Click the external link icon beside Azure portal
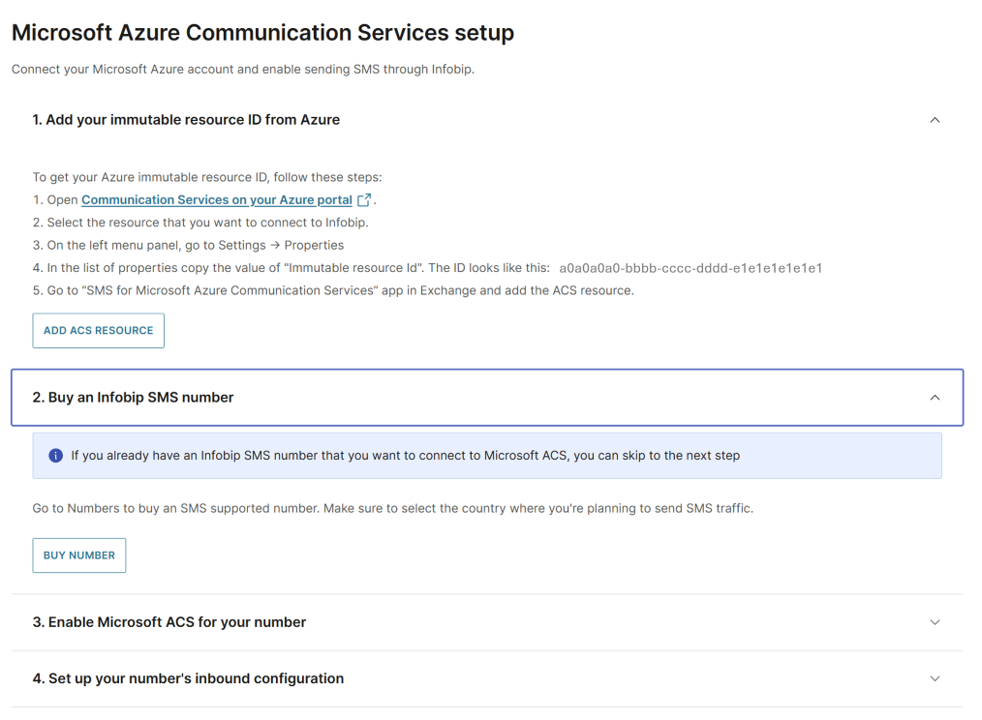This screenshot has width=982, height=720. tap(365, 200)
